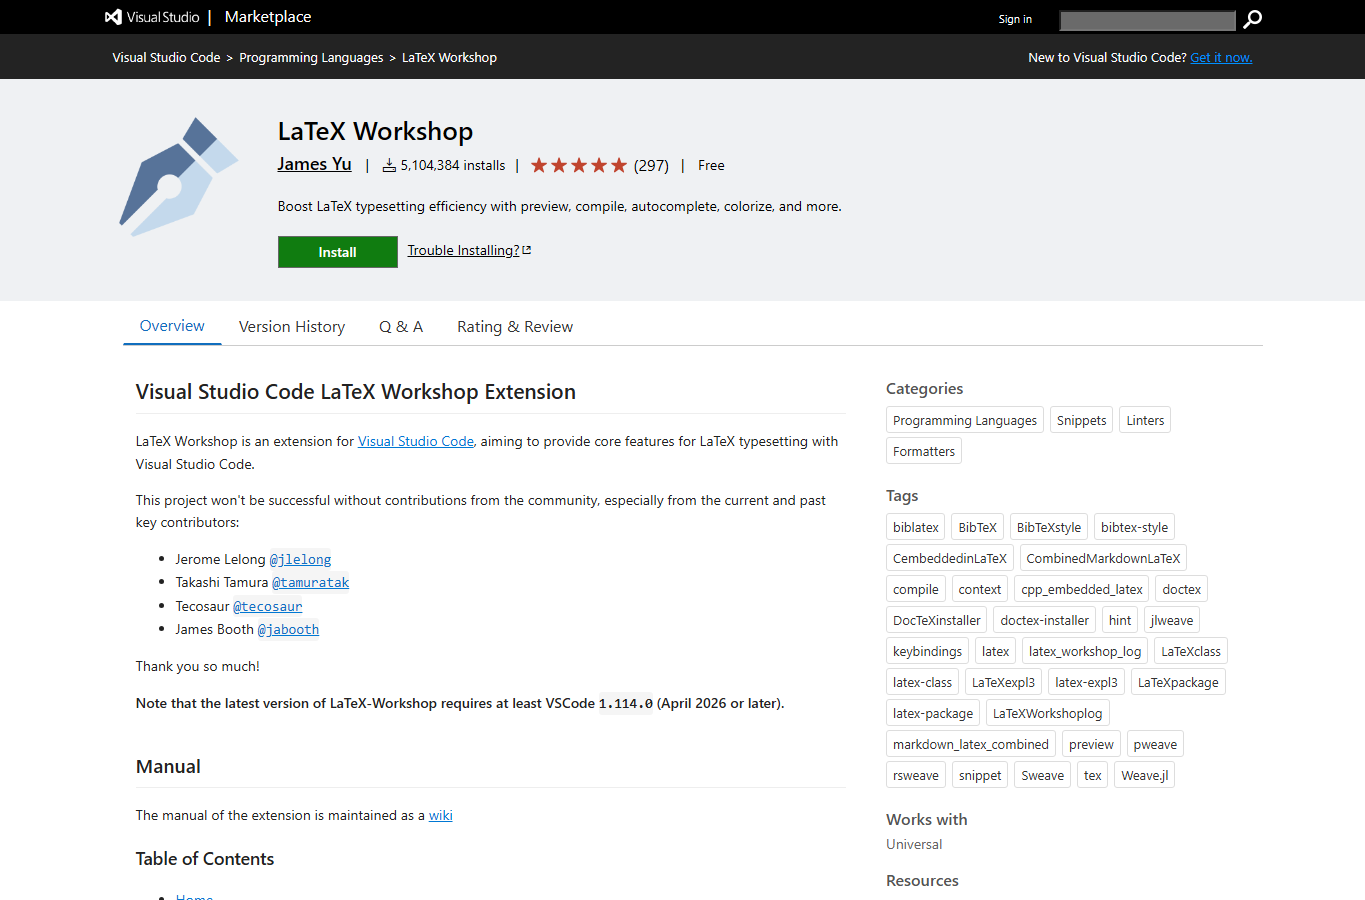This screenshot has width=1365, height=900.
Task: Click the rsweave tag
Action: (x=916, y=775)
